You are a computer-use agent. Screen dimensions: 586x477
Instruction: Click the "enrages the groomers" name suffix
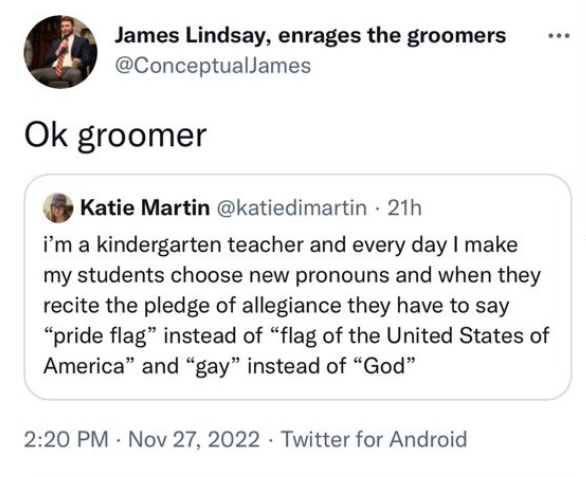[x=392, y=36]
